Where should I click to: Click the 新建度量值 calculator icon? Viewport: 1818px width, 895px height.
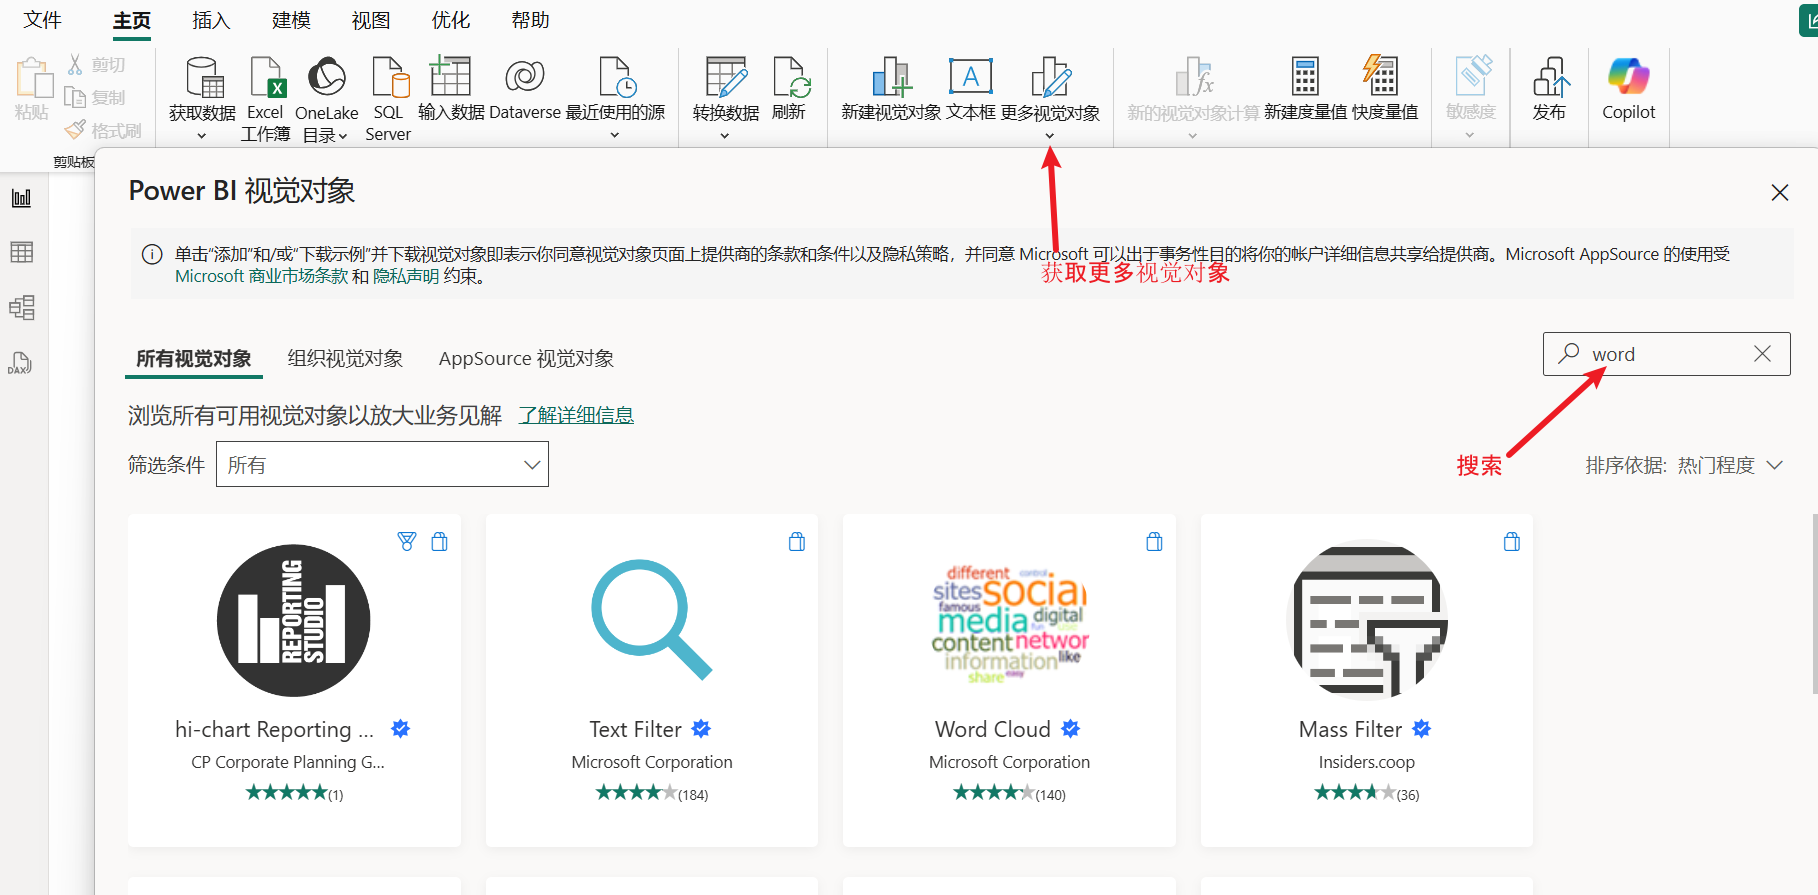[1305, 77]
